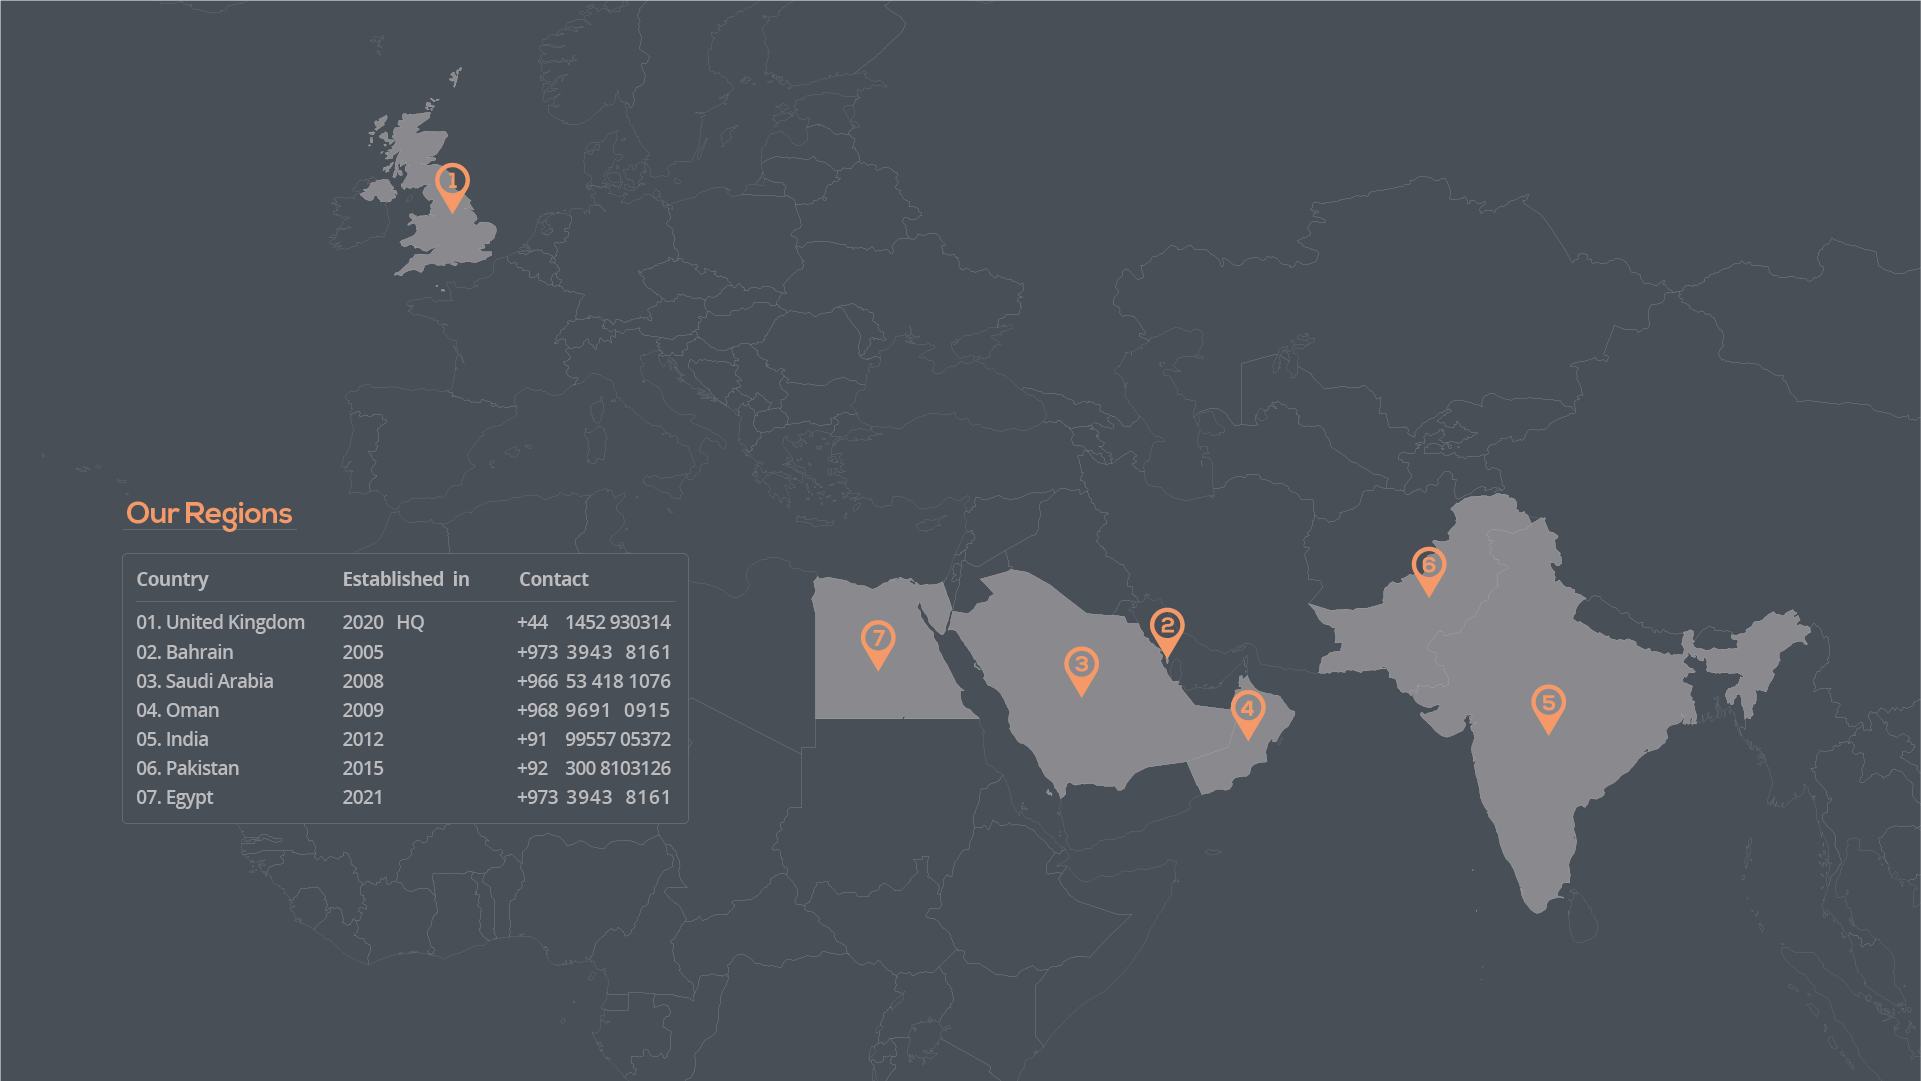The height and width of the screenshot is (1081, 1921).
Task: Click the Our Regions heading
Action: pos(209,513)
